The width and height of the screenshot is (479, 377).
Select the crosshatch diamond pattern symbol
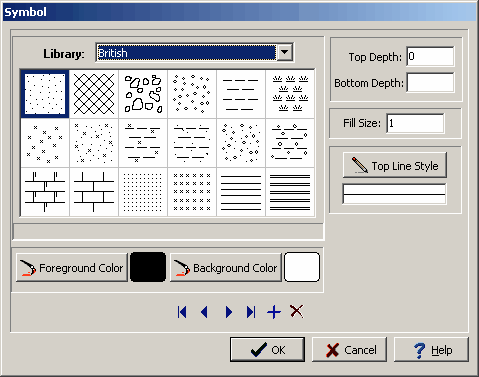pos(94,94)
